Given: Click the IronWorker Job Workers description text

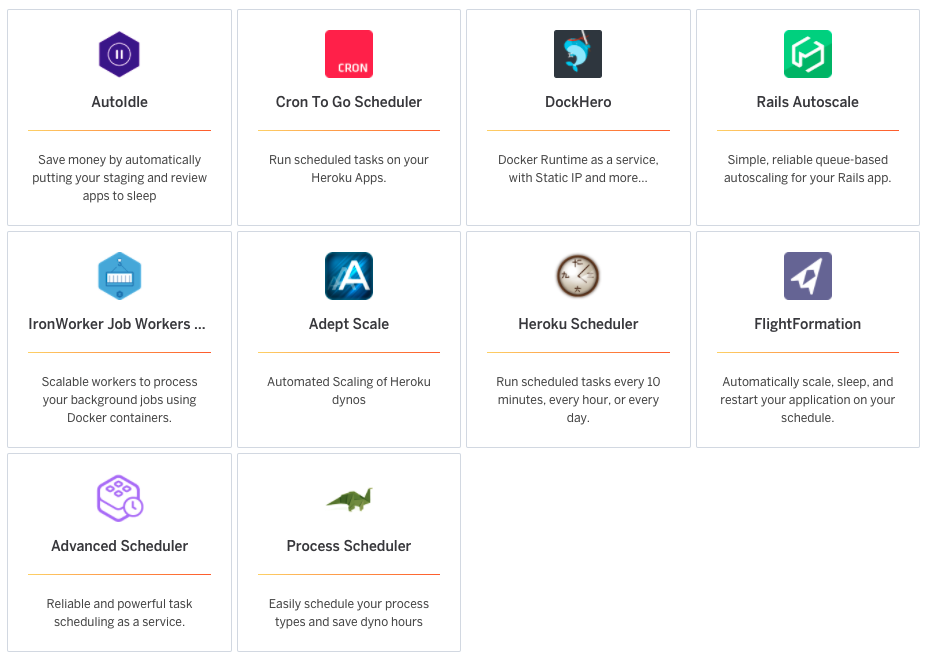Looking at the screenshot, I should pyautogui.click(x=119, y=400).
